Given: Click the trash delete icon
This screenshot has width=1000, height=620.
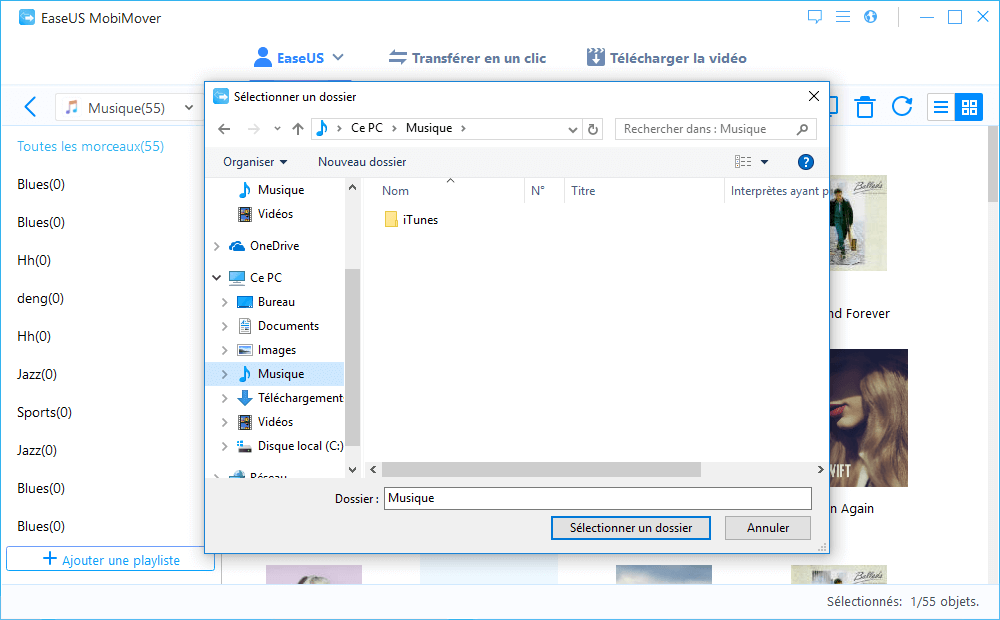Looking at the screenshot, I should click(x=865, y=107).
